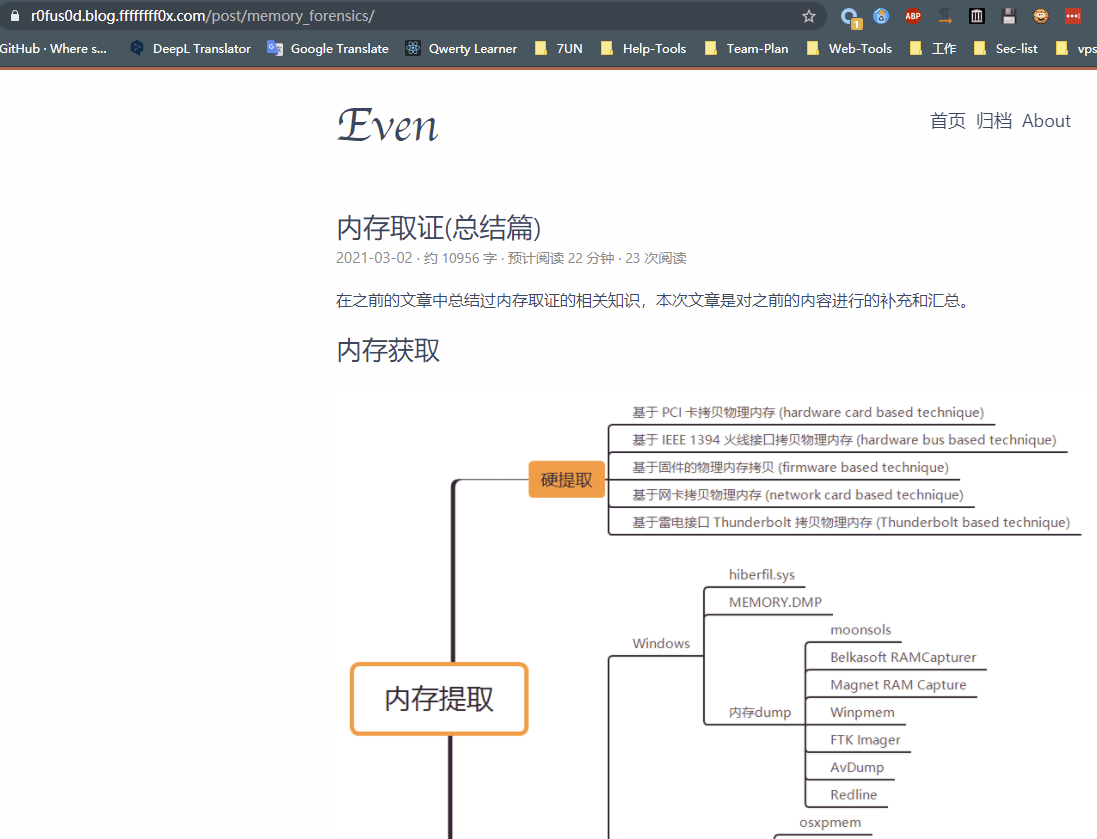Click the museum building extension icon
Image resolution: width=1097 pixels, height=839 pixels.
[977, 16]
